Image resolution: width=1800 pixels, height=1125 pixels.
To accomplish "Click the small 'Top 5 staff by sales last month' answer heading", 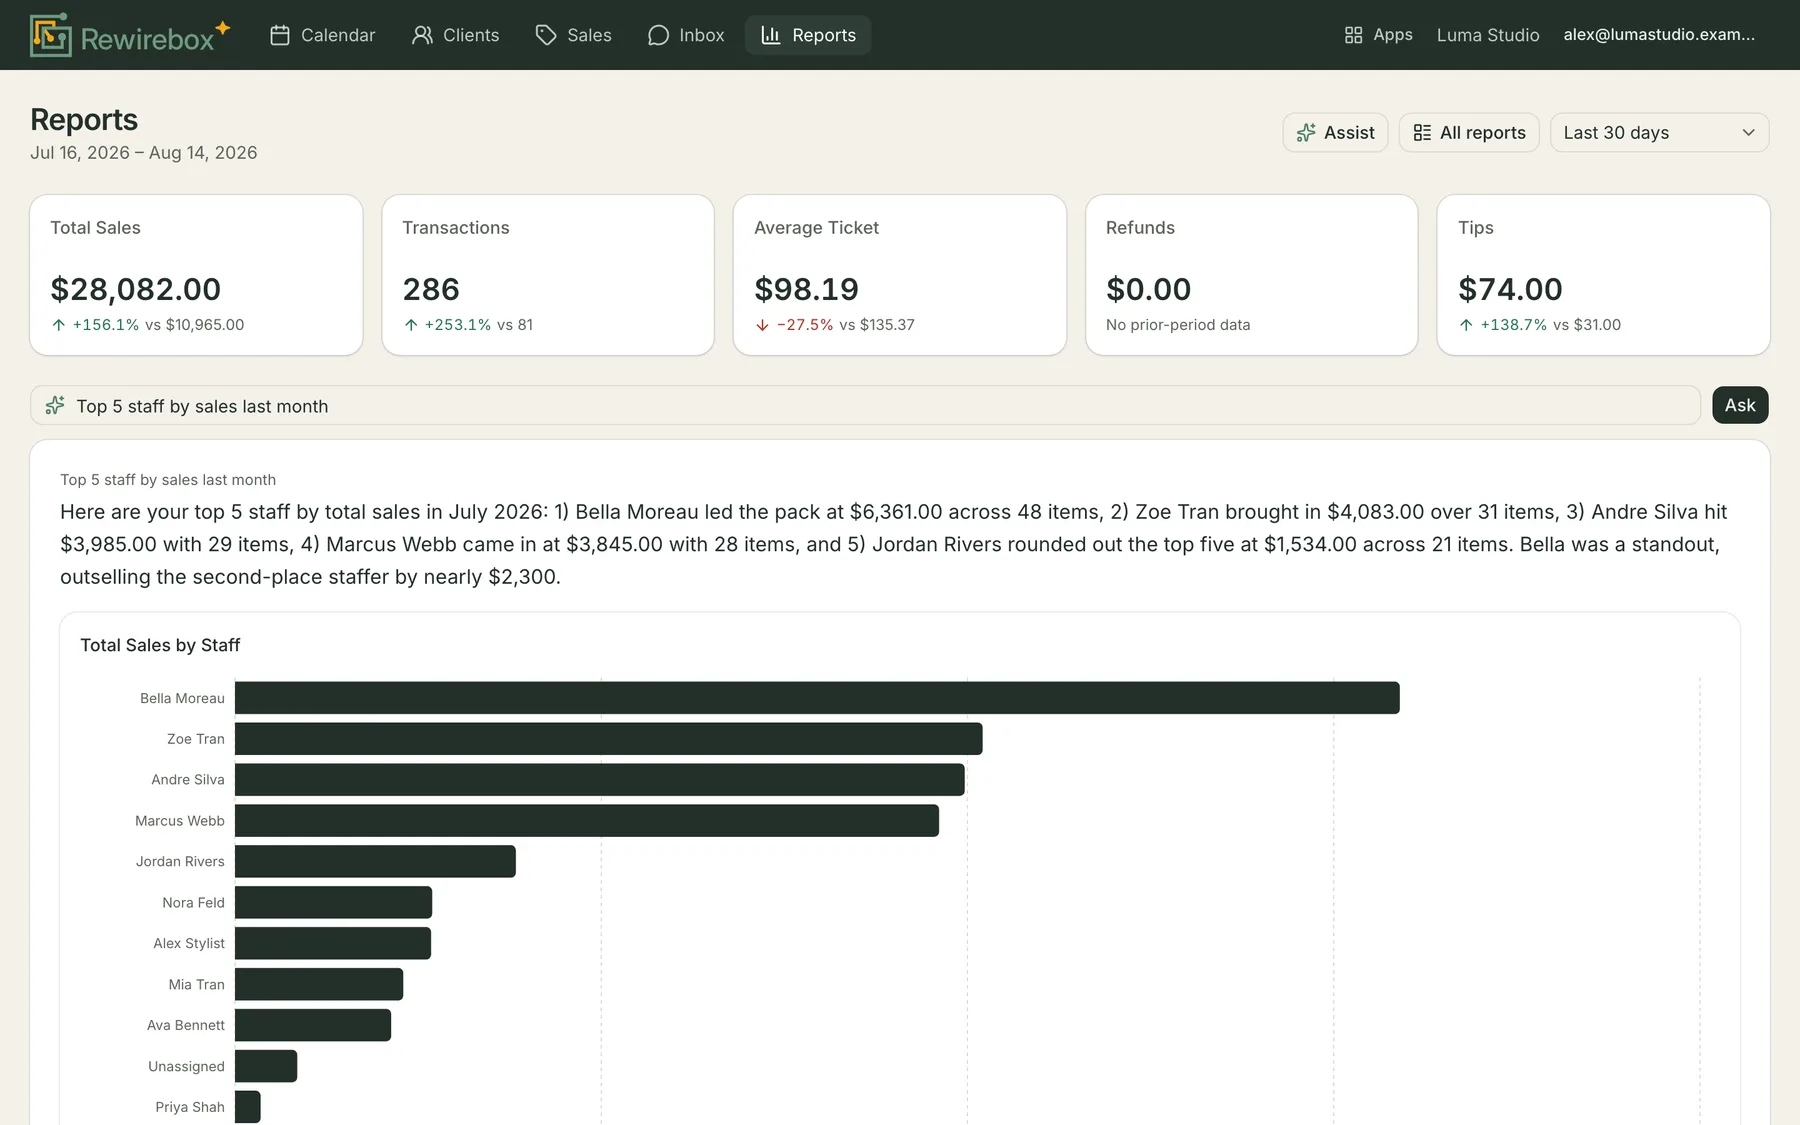I will [x=168, y=480].
